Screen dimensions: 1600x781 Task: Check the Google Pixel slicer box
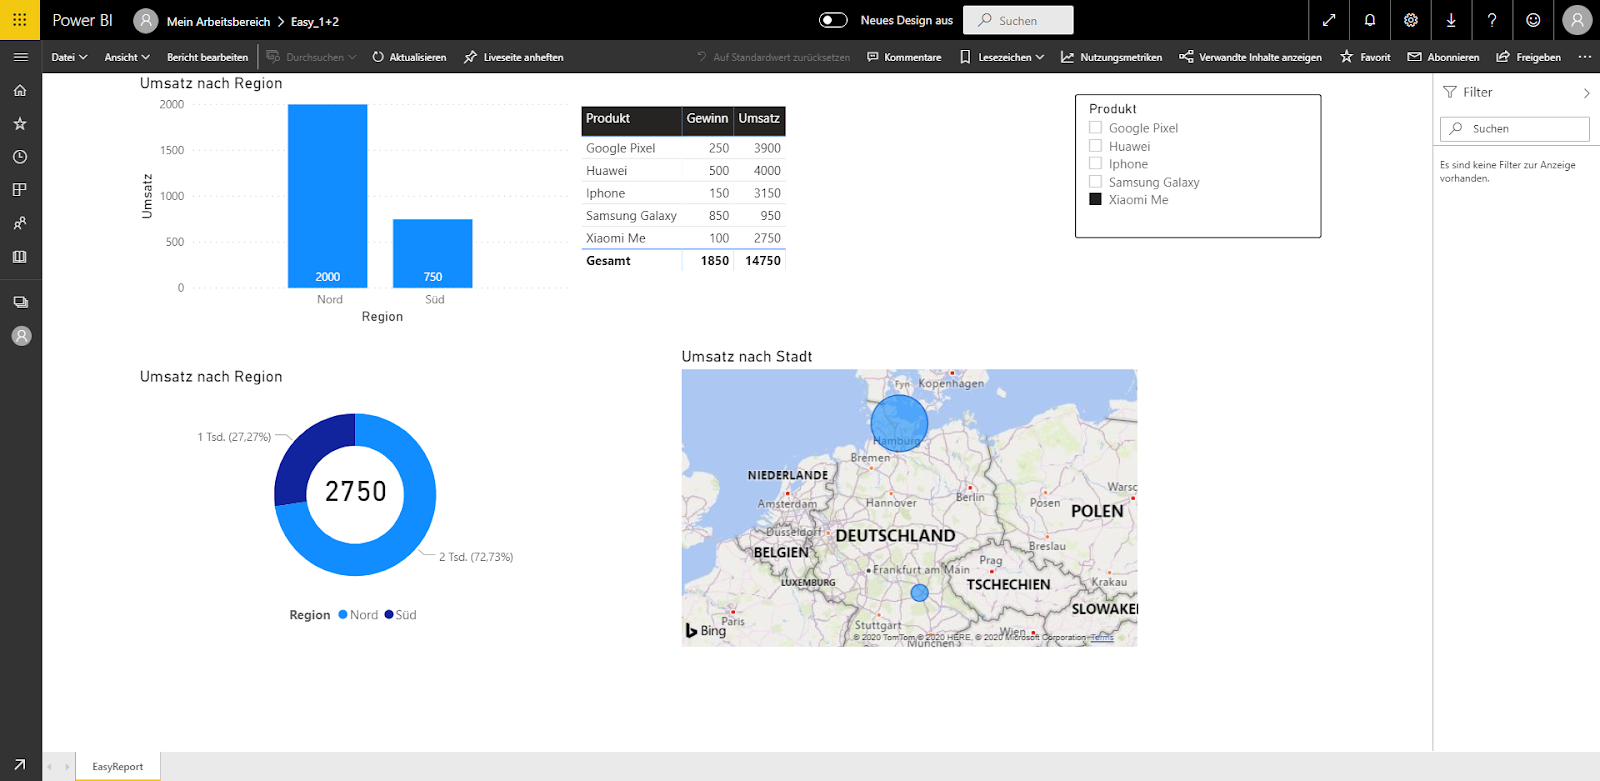(1095, 128)
